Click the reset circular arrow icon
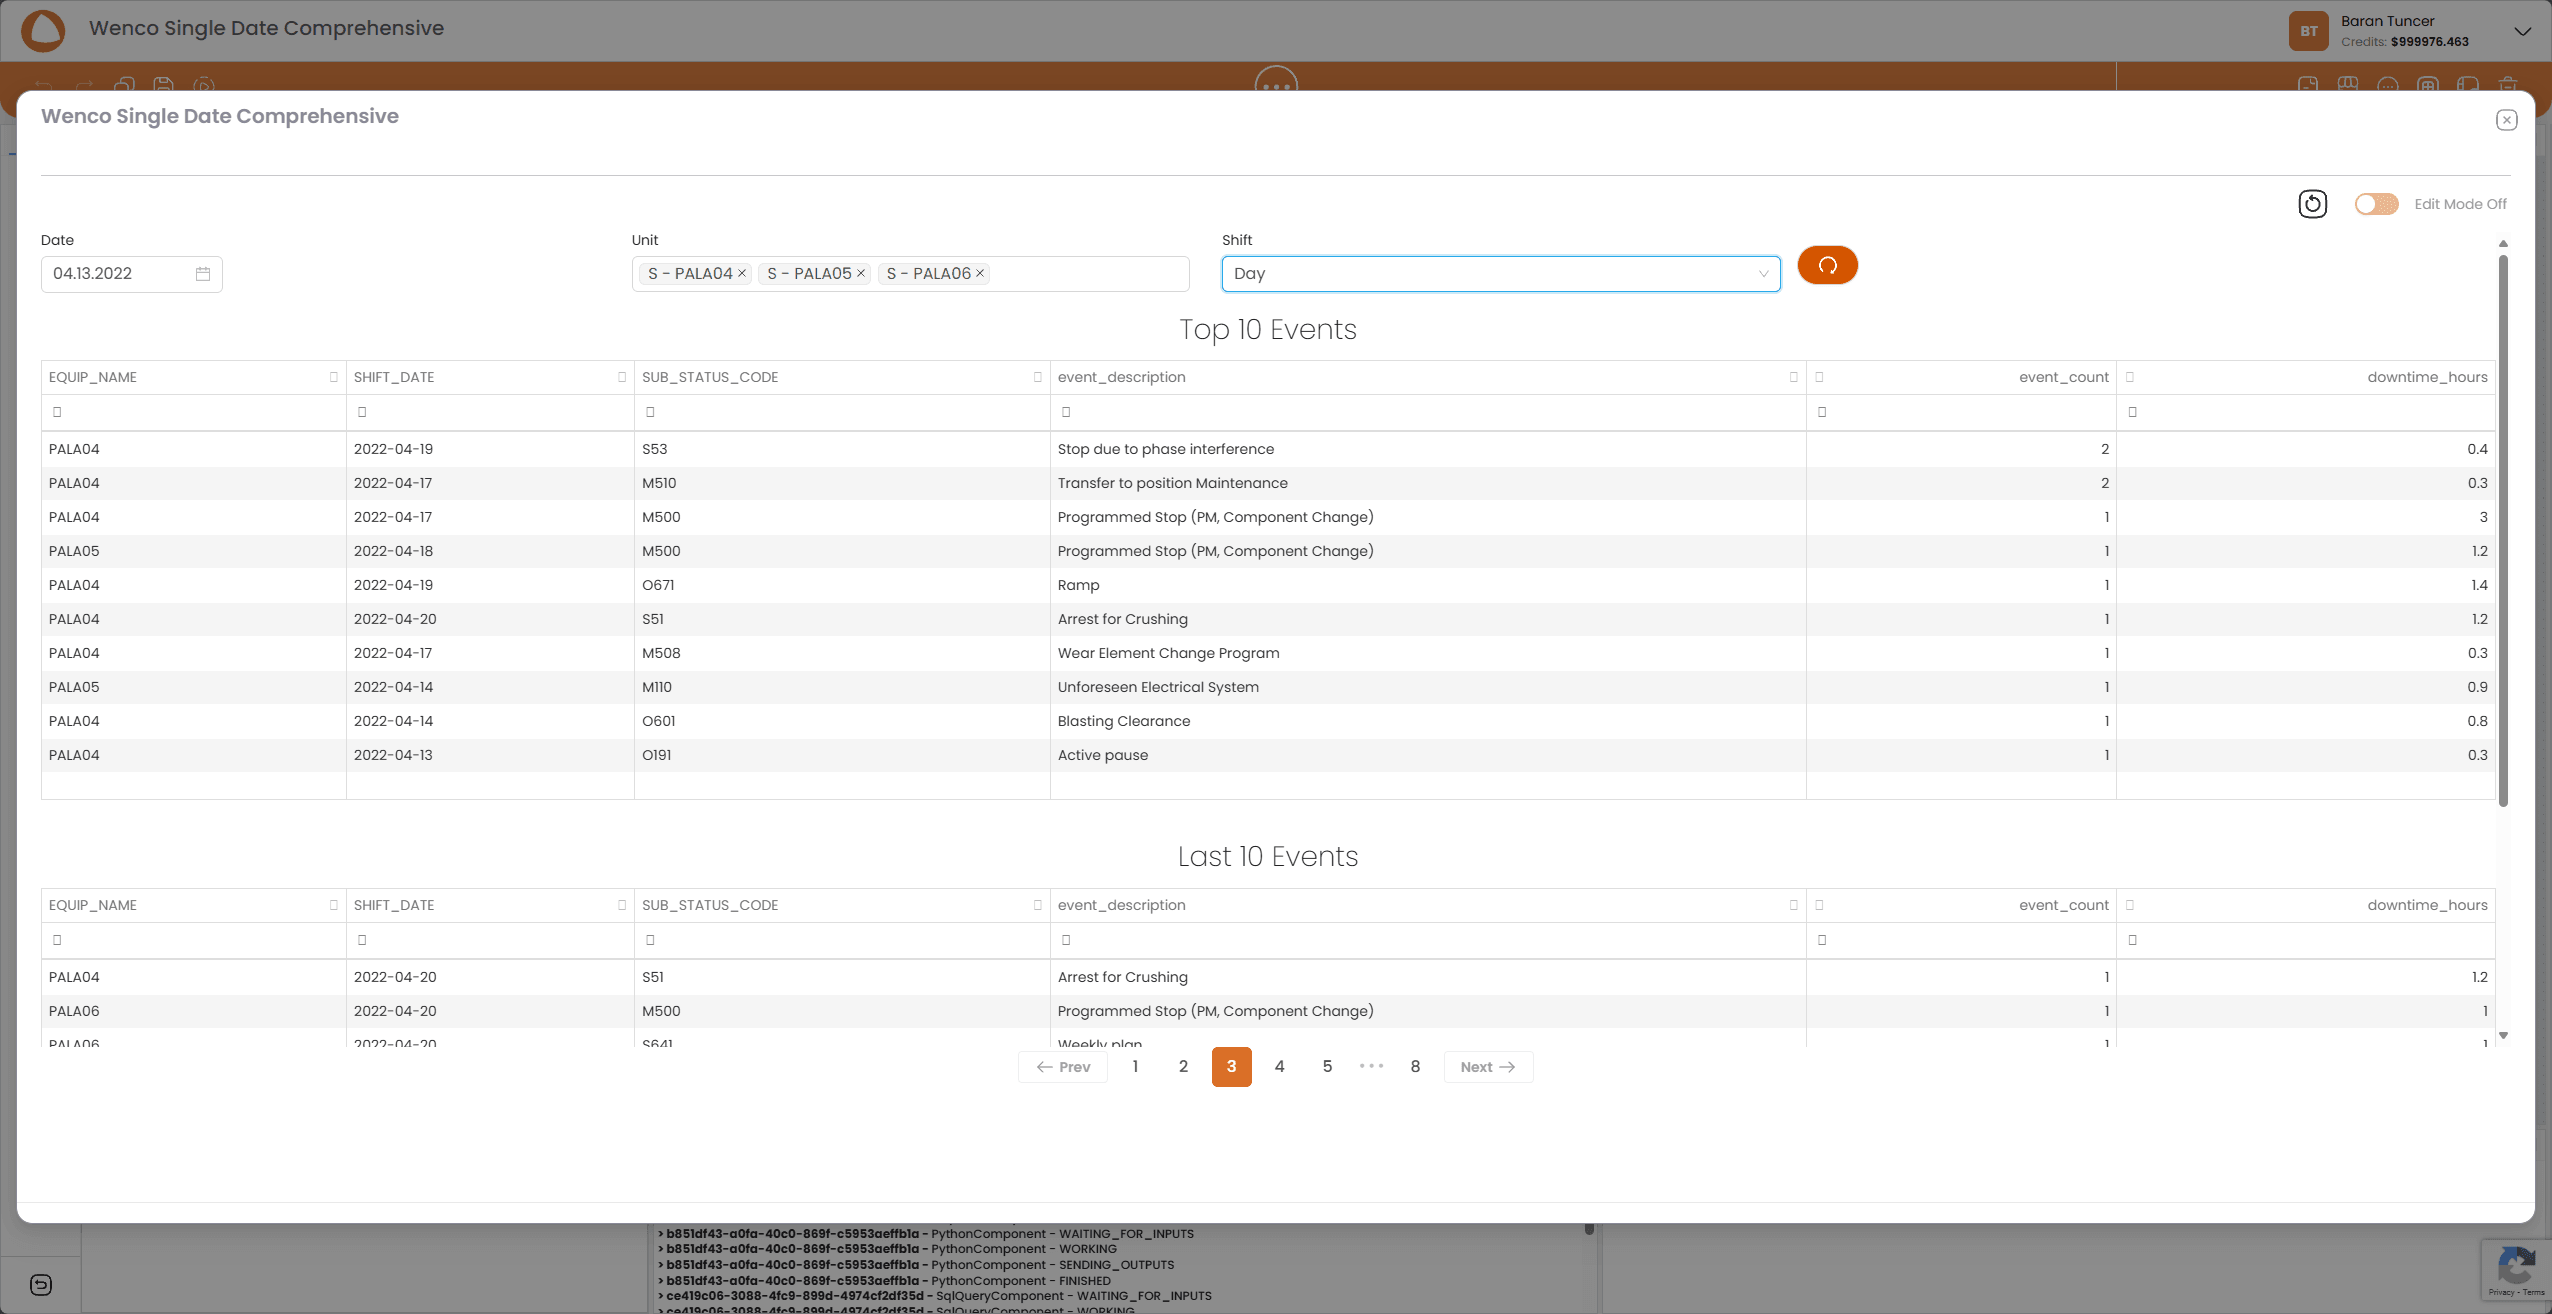Viewport: 2552px width, 1314px height. pos(2312,204)
